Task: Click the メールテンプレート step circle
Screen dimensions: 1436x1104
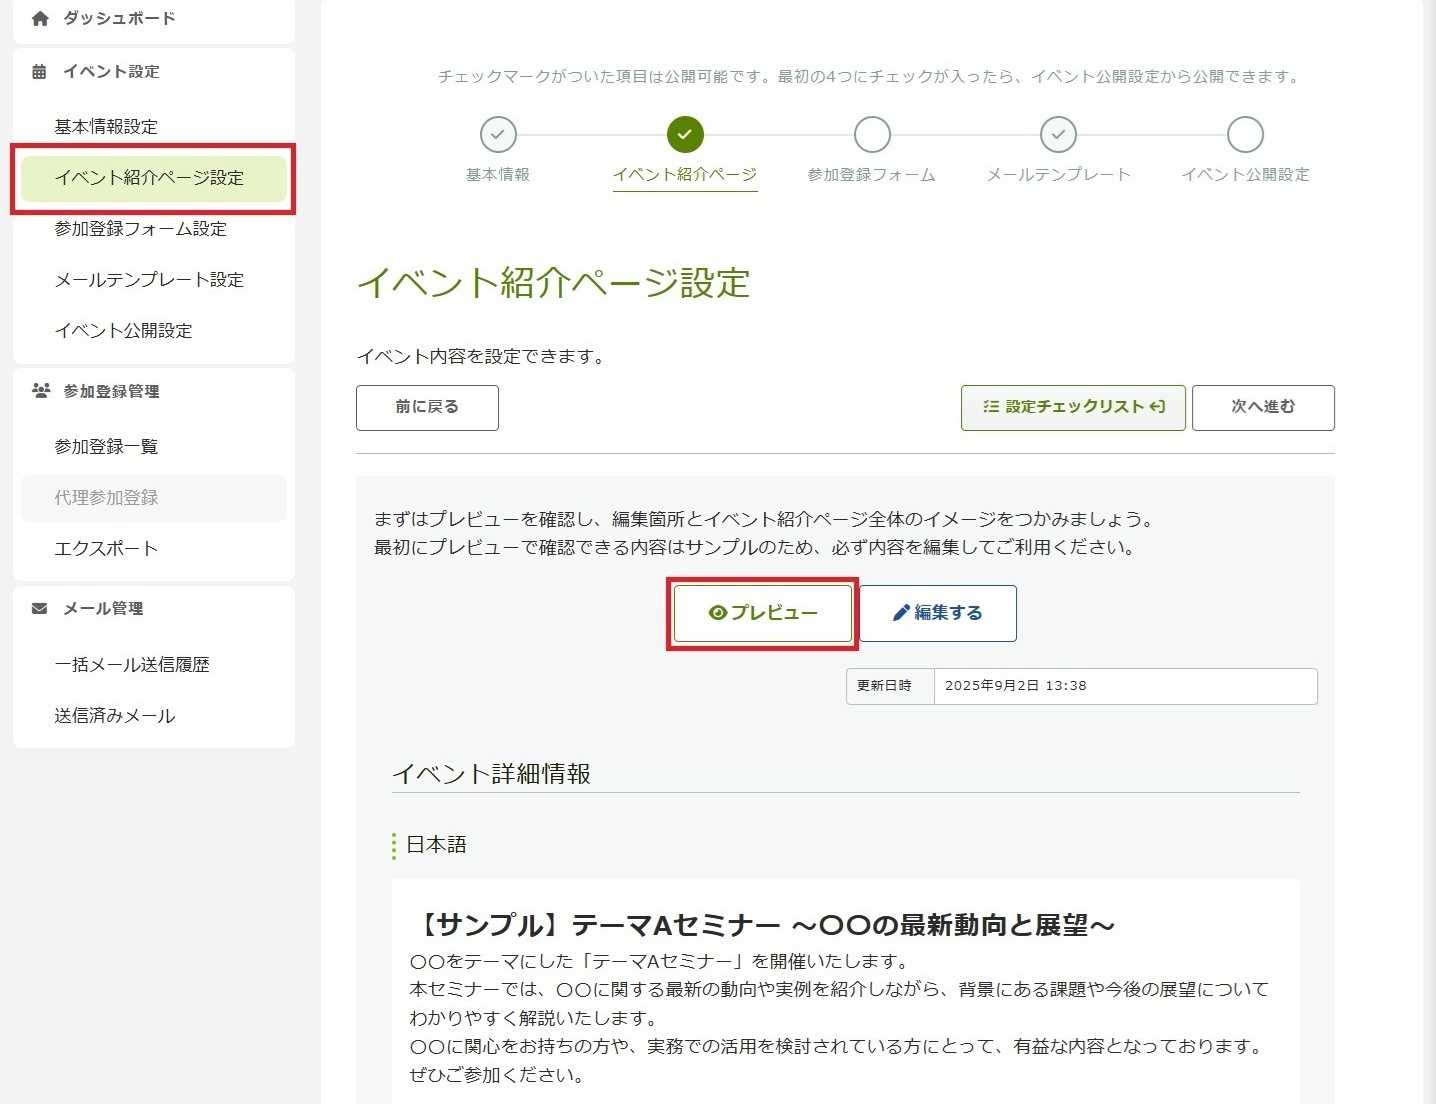Action: 1058,134
